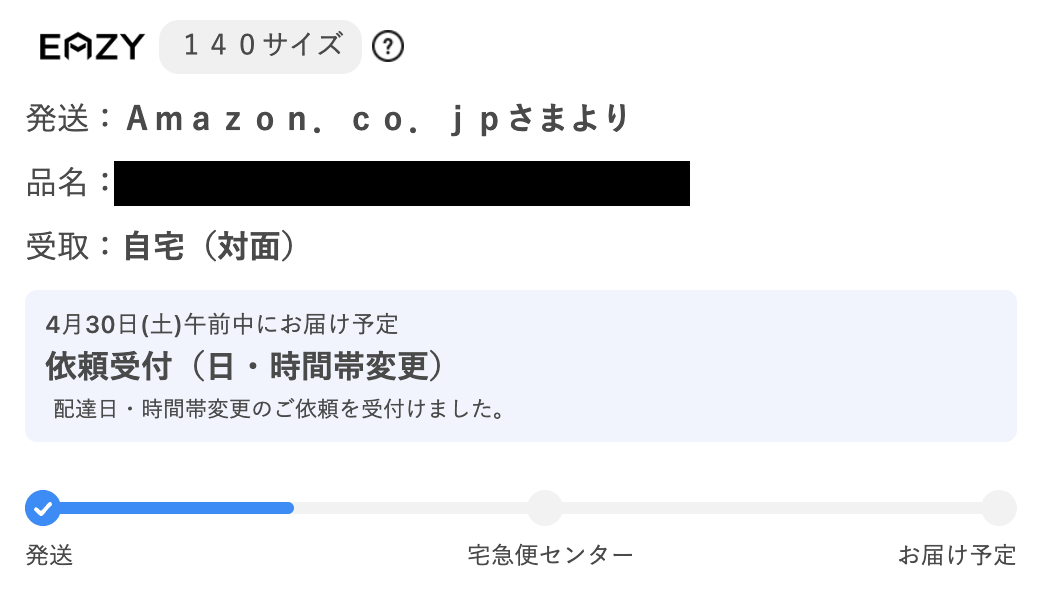Image resolution: width=1048 pixels, height=596 pixels.
Task: Click the Amazon.co.jpさまより sender text
Action: click(x=378, y=119)
